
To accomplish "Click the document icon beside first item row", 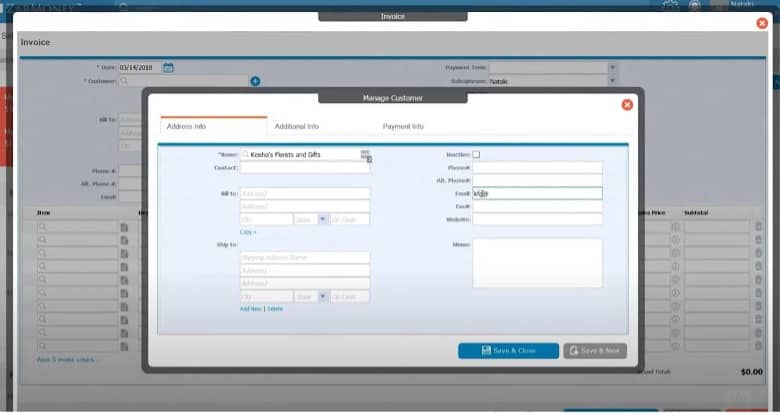I will pos(125,228).
